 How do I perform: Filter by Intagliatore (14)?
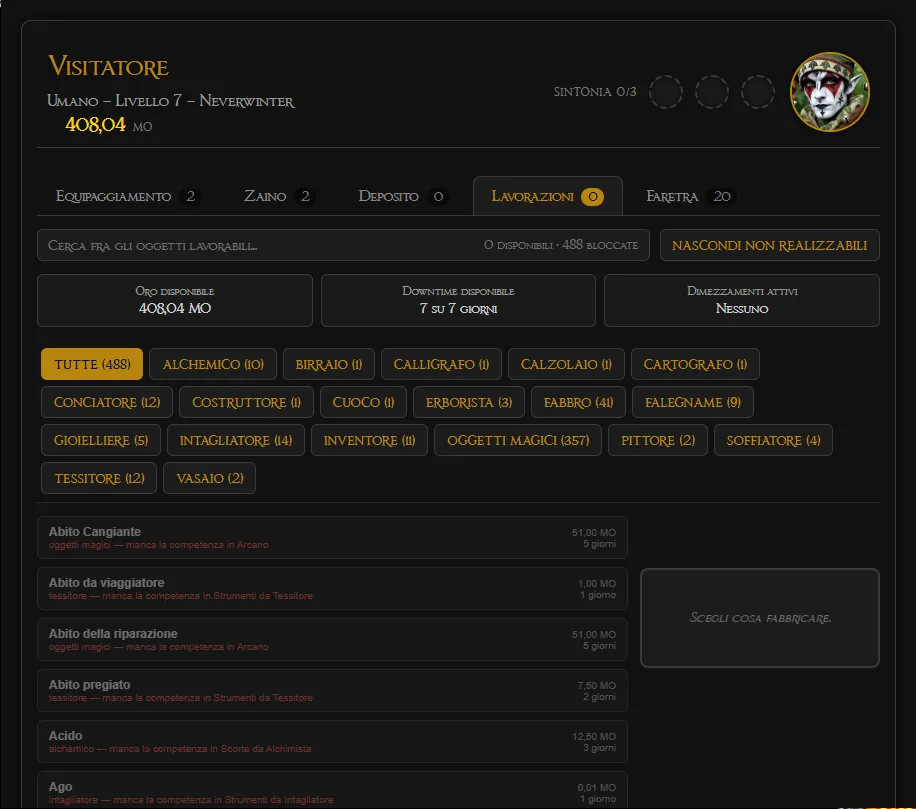[236, 440]
